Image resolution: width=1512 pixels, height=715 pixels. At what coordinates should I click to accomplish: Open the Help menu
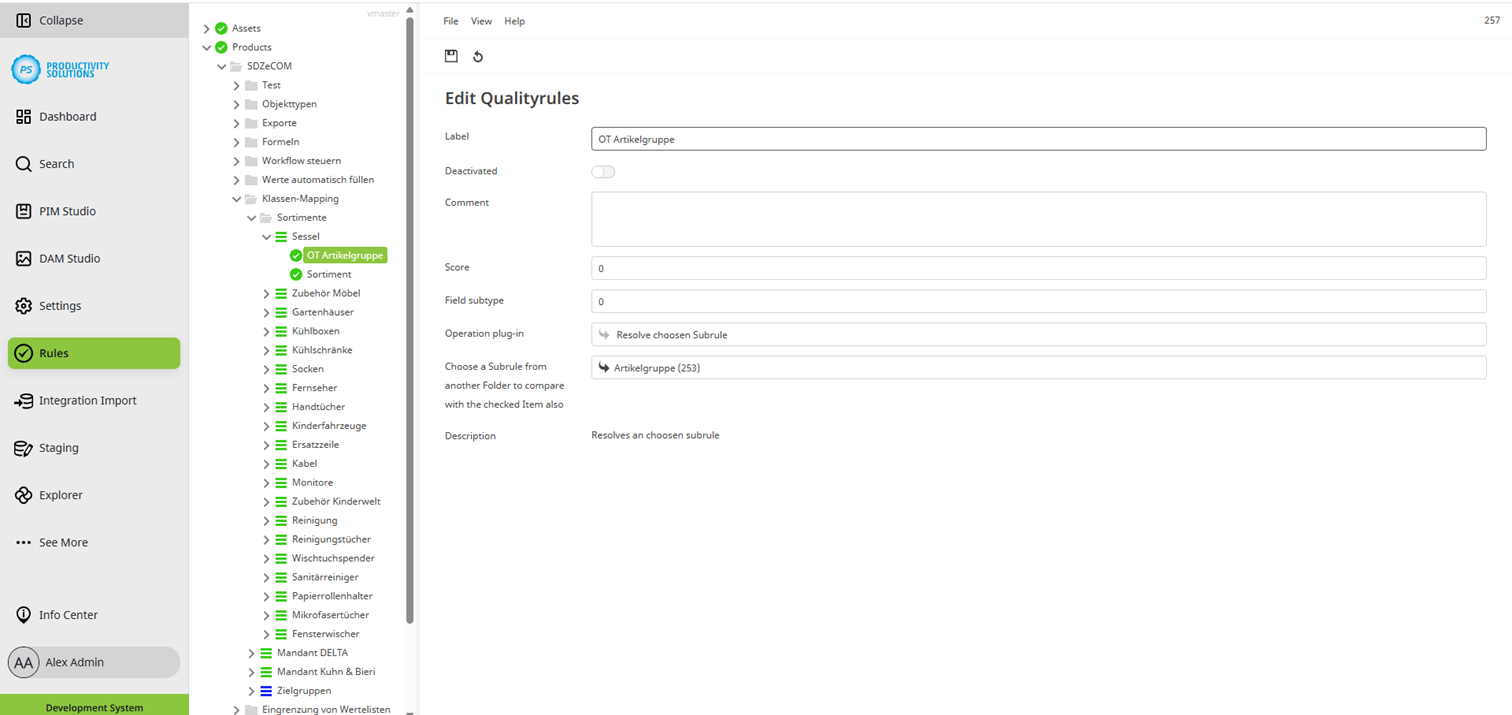(514, 21)
